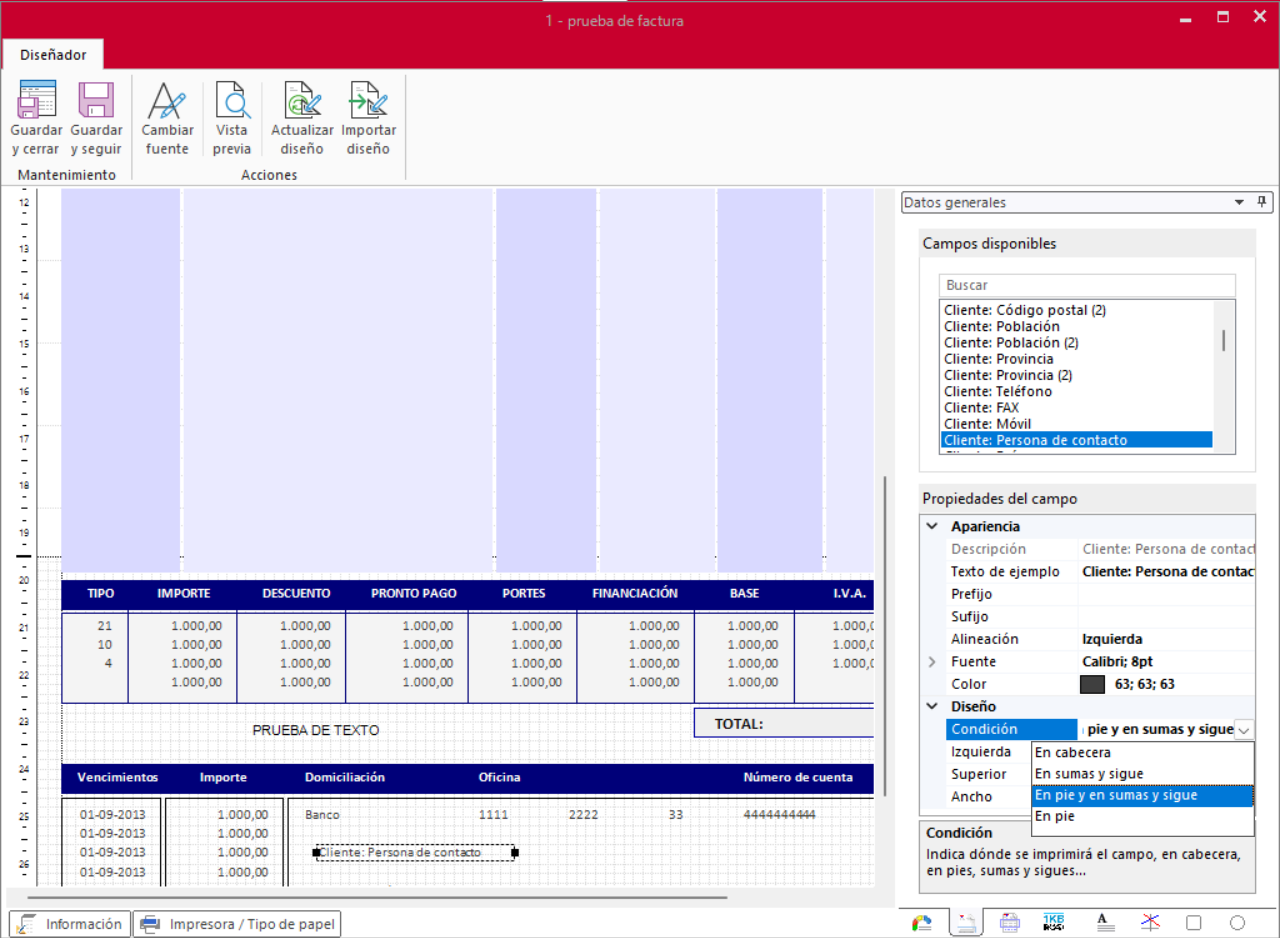Viewport: 1280px width, 938px height.
Task: Open the rectangle shape tab icon
Action: tap(1193, 923)
